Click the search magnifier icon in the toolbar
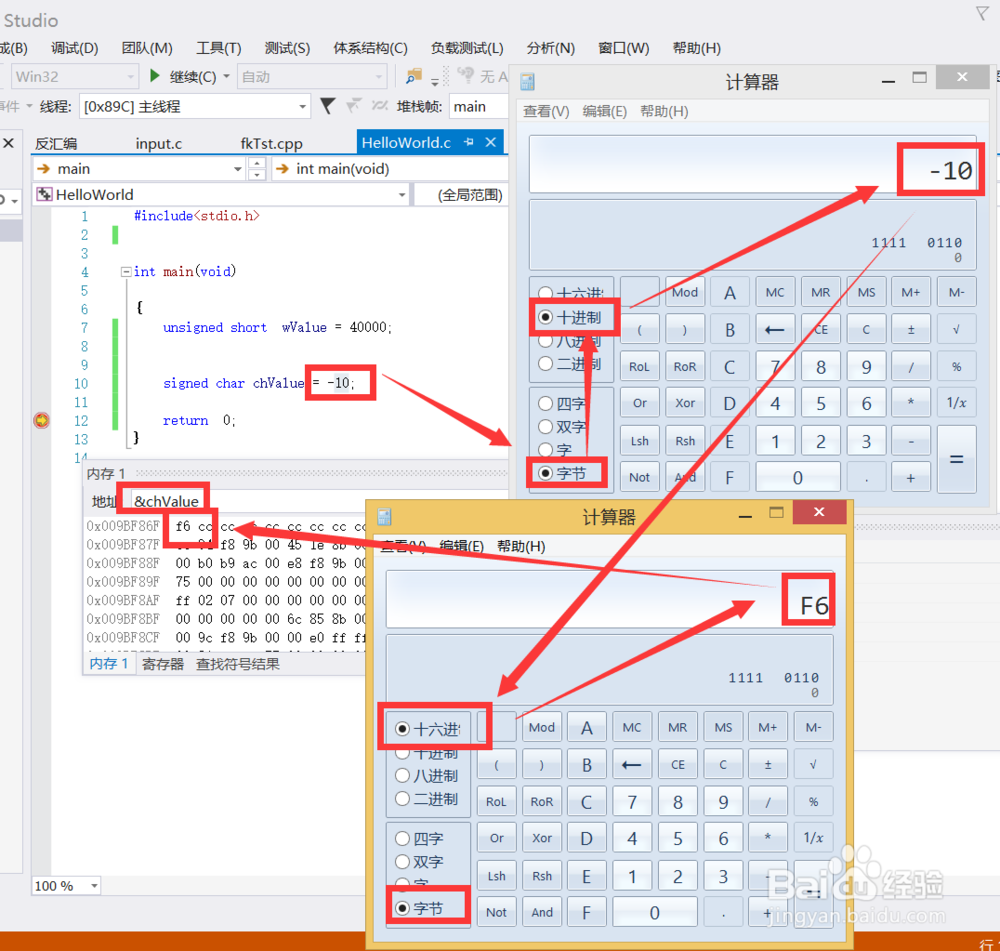This screenshot has width=1000, height=951. pyautogui.click(x=412, y=76)
